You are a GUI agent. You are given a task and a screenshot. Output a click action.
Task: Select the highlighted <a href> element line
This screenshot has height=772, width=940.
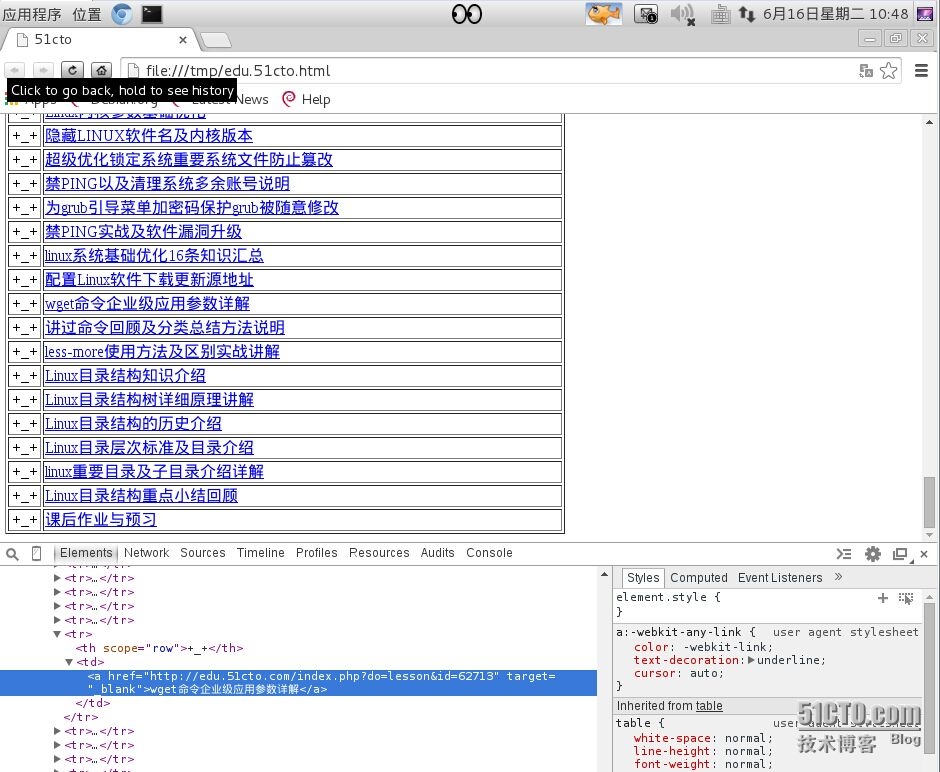tap(299, 683)
